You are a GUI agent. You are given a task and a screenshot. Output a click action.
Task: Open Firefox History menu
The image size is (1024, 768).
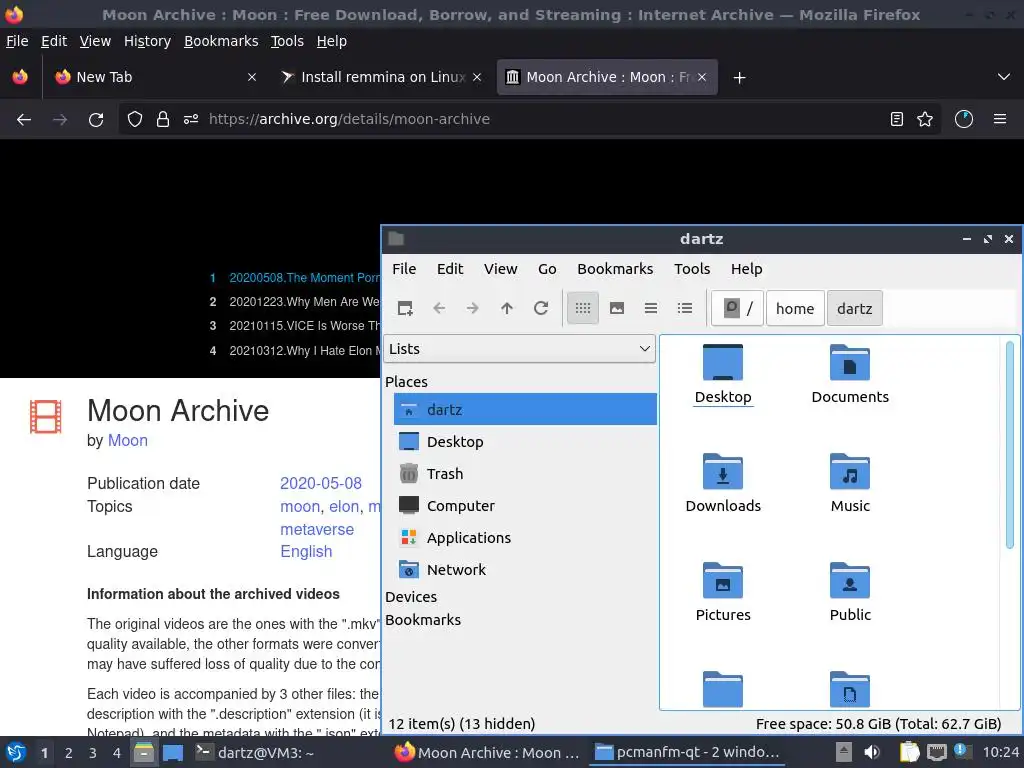point(147,41)
